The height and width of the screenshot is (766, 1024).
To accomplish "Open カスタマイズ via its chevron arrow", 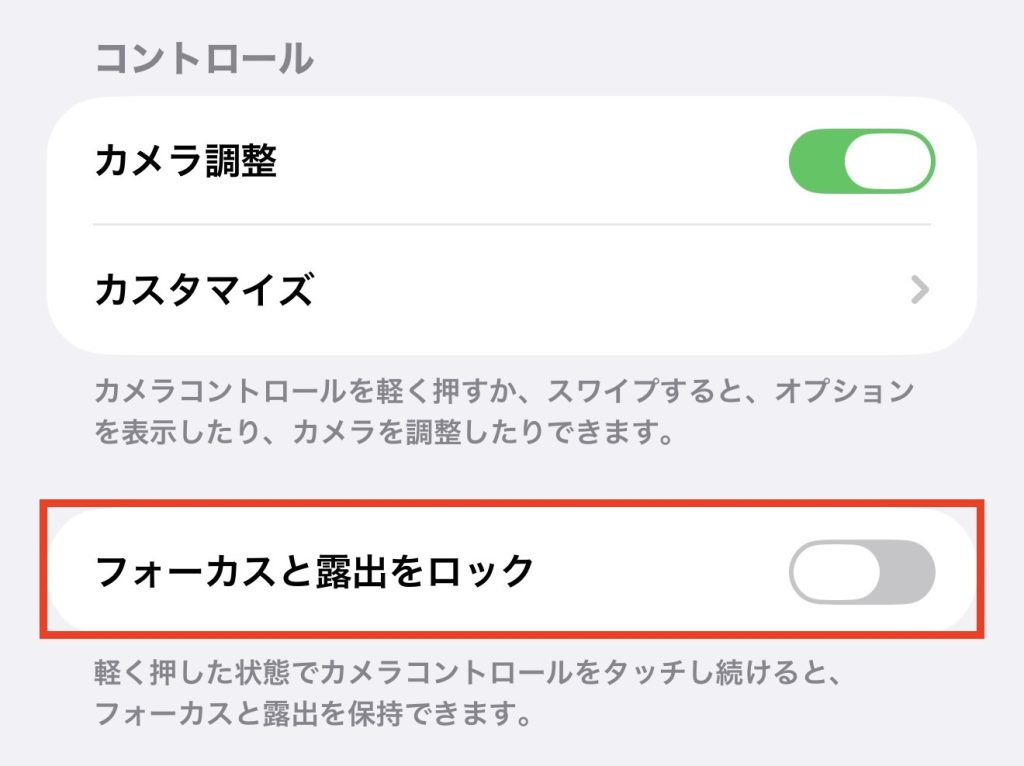I will 920,291.
